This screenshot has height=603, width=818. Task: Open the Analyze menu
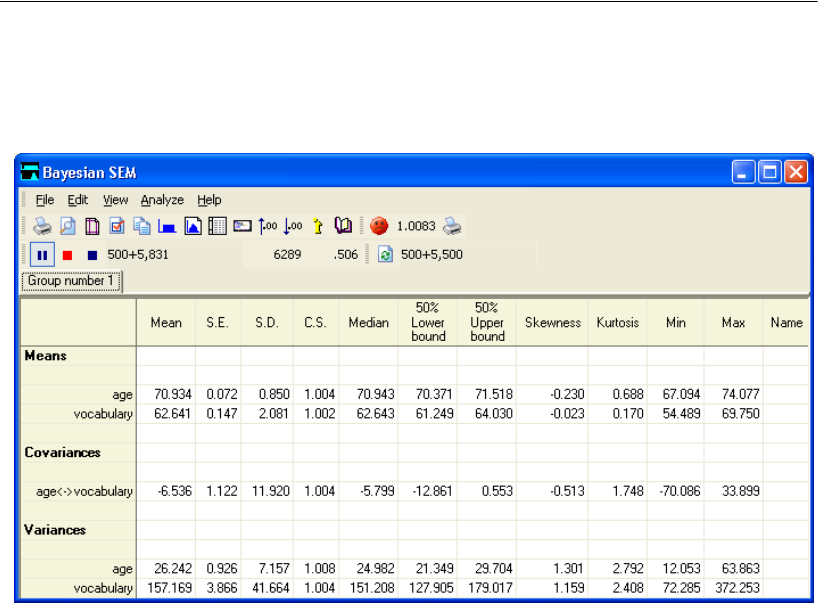[x=162, y=200]
